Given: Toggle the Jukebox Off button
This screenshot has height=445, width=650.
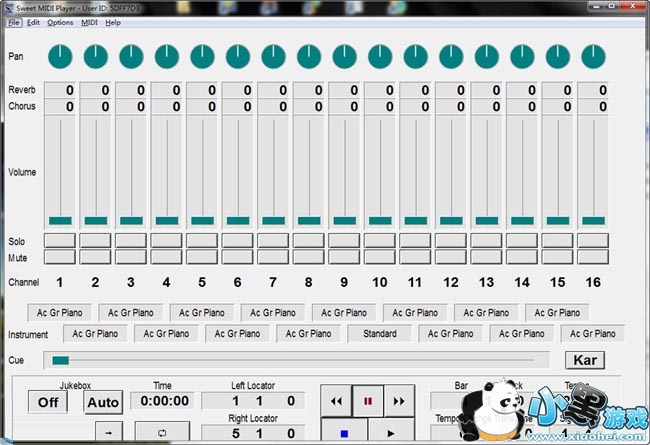Looking at the screenshot, I should tap(48, 402).
